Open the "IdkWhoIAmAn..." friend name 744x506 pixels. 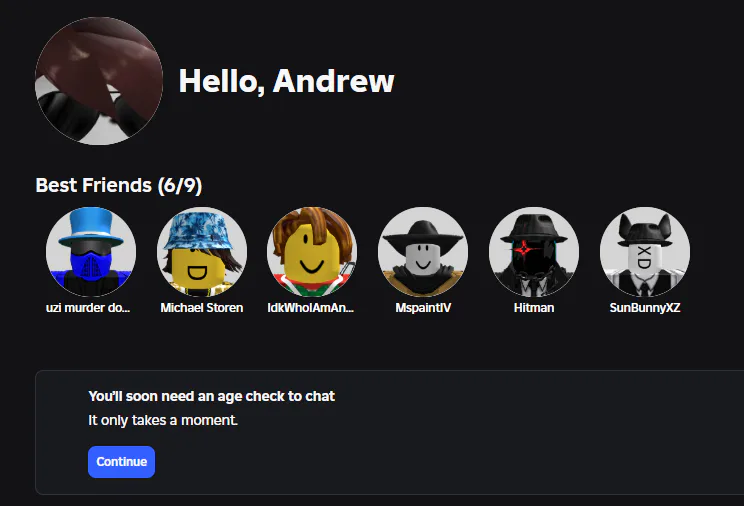[311, 308]
